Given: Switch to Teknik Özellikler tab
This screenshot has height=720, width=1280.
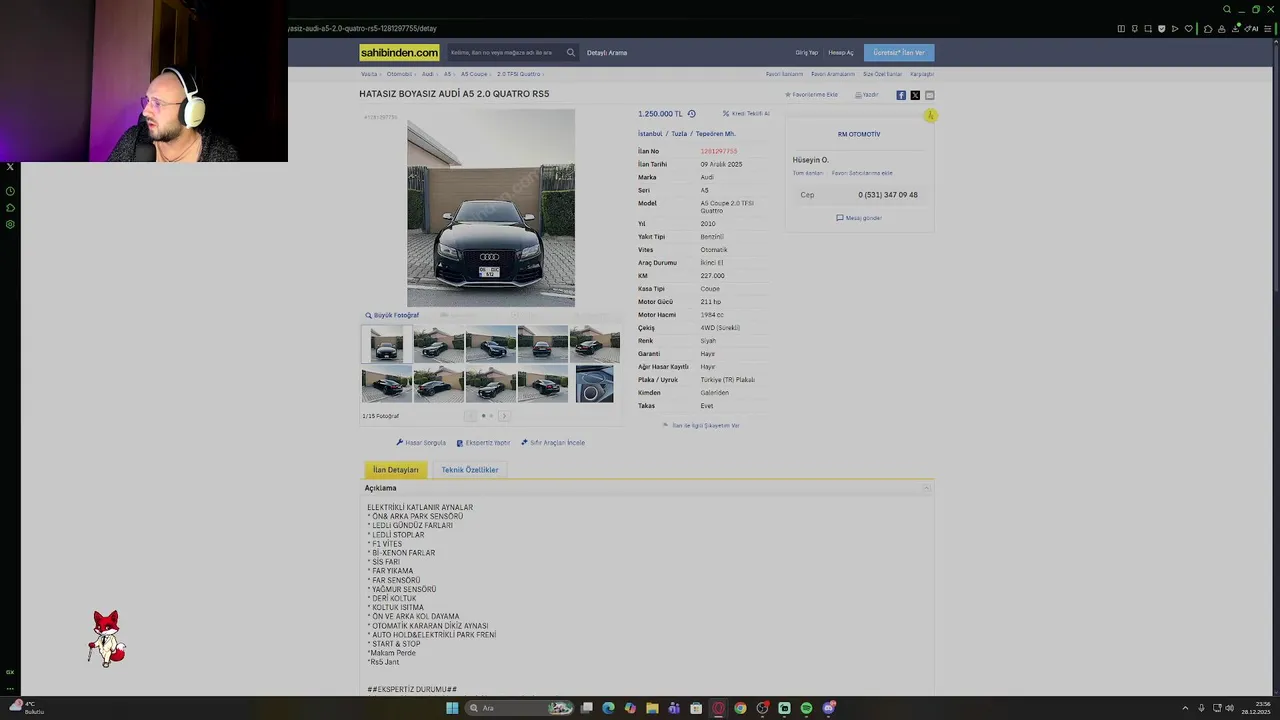Looking at the screenshot, I should (470, 470).
